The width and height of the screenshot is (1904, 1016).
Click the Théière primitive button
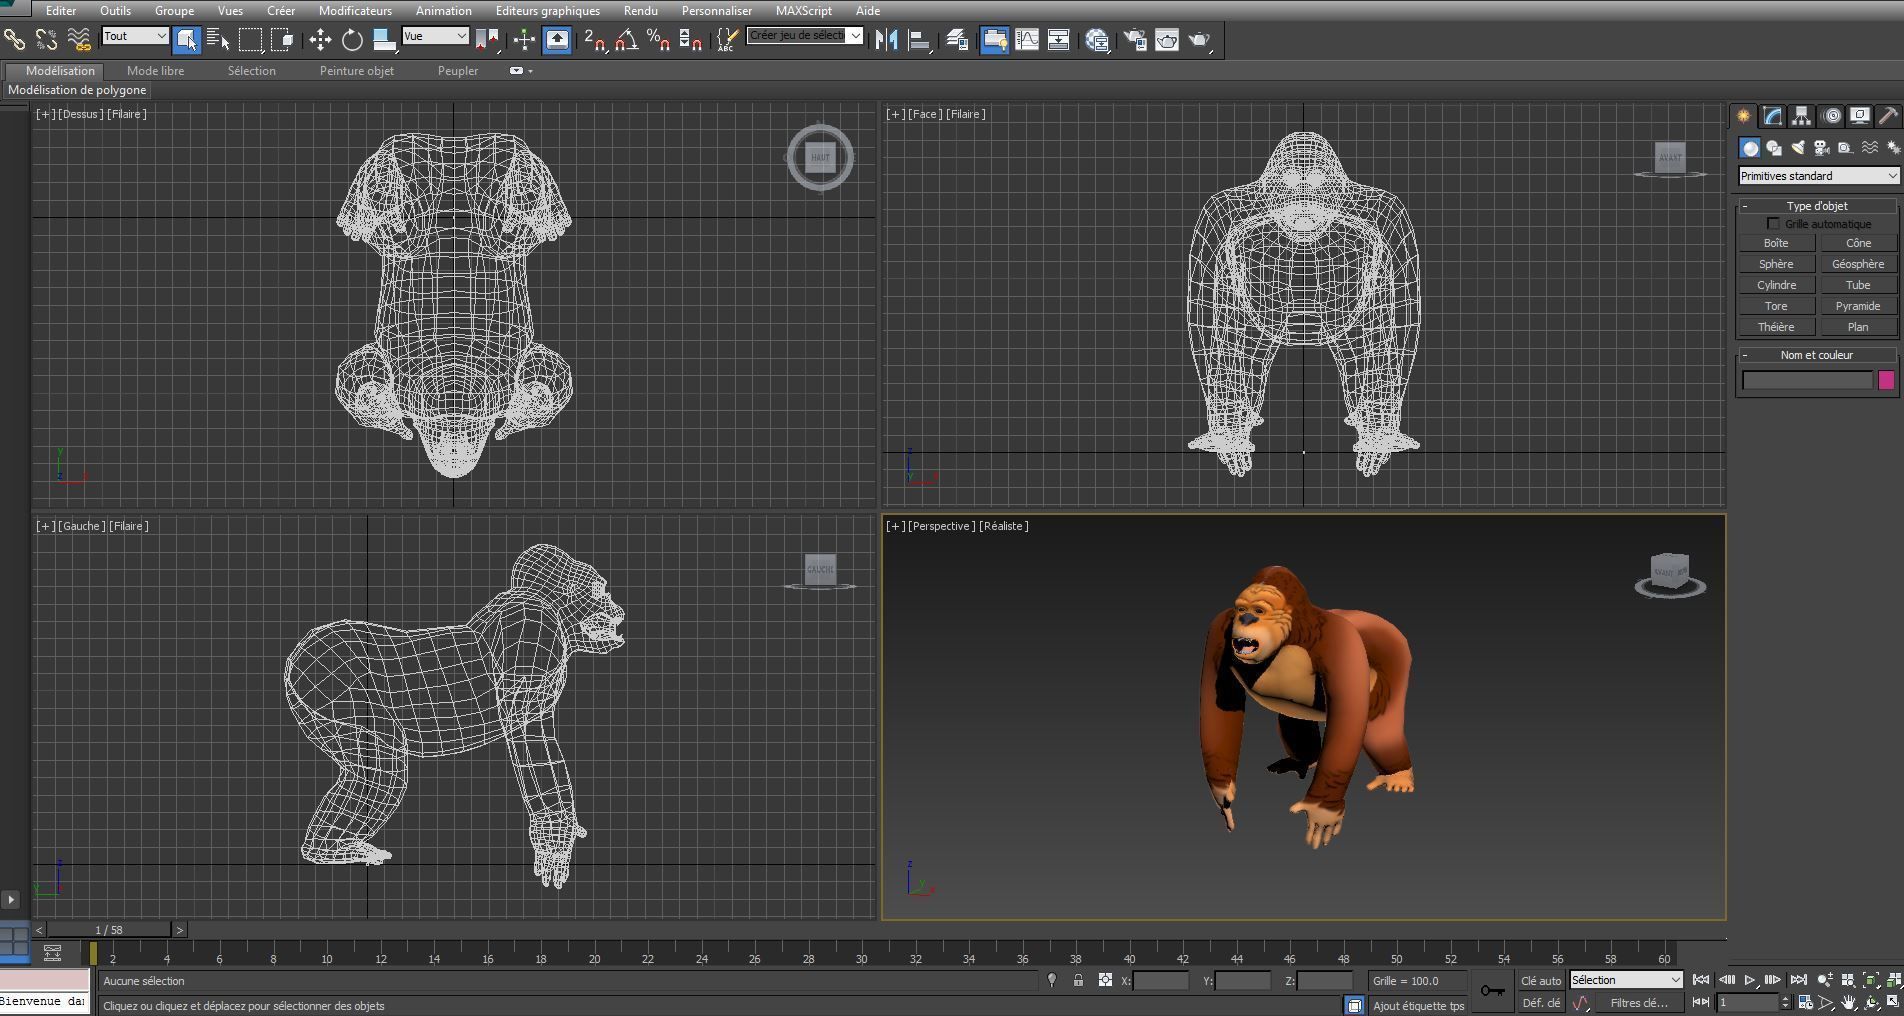click(x=1776, y=327)
